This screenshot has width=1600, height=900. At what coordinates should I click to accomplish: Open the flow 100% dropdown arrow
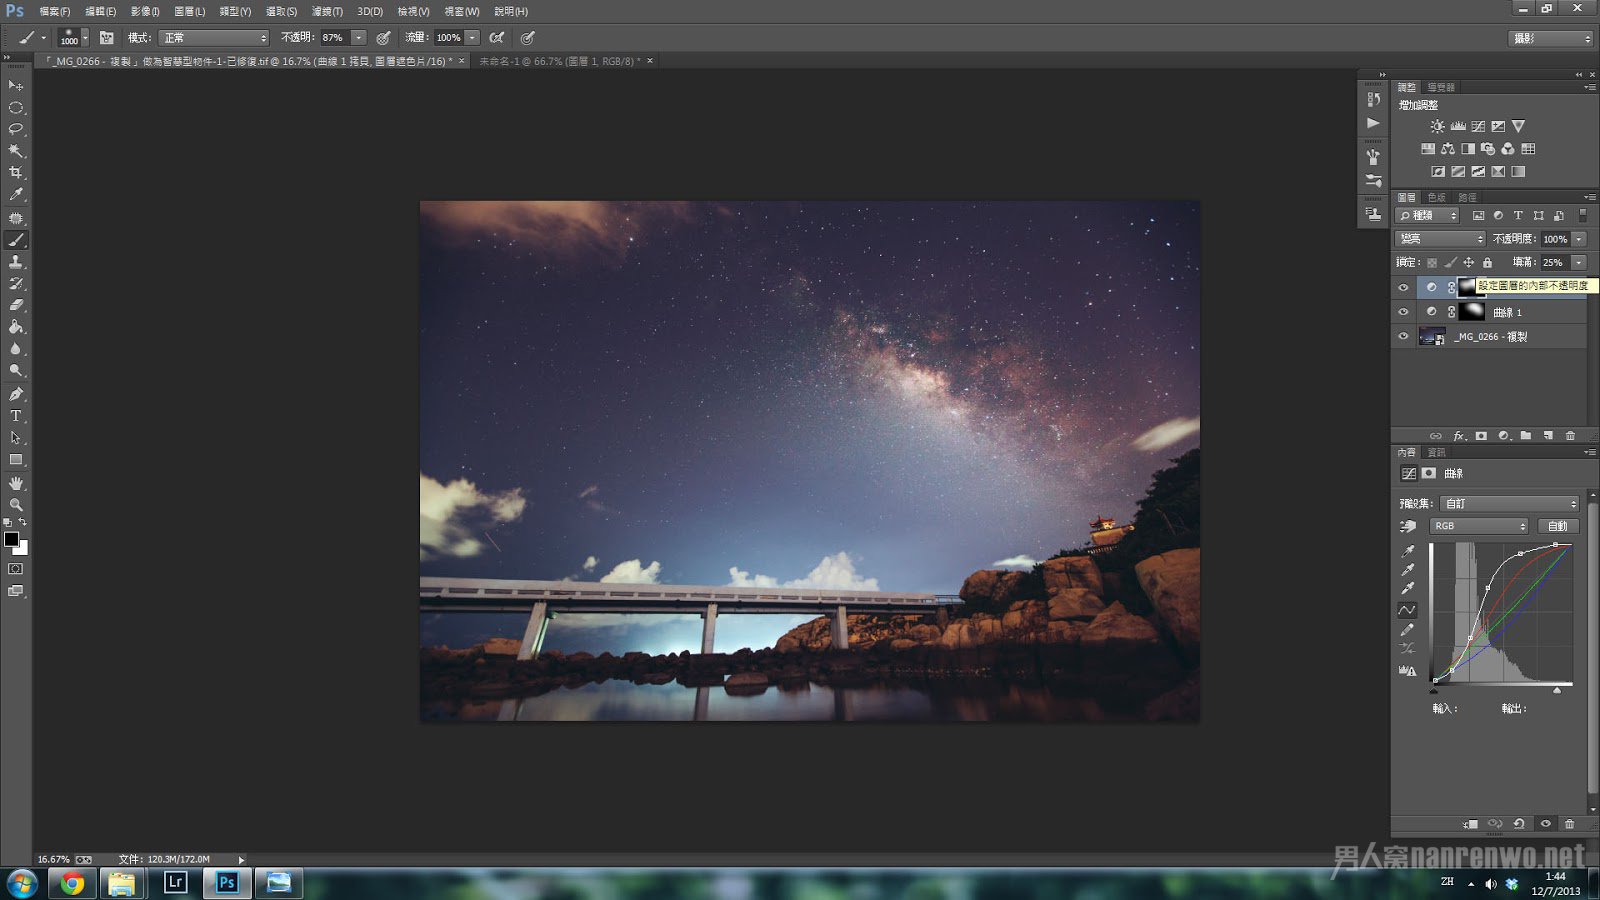[x=473, y=38]
